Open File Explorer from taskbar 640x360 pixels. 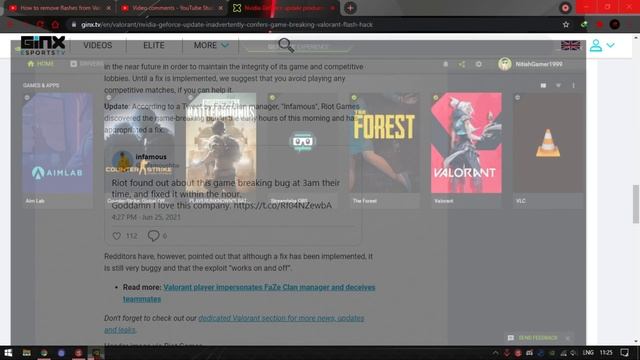click(x=27, y=353)
